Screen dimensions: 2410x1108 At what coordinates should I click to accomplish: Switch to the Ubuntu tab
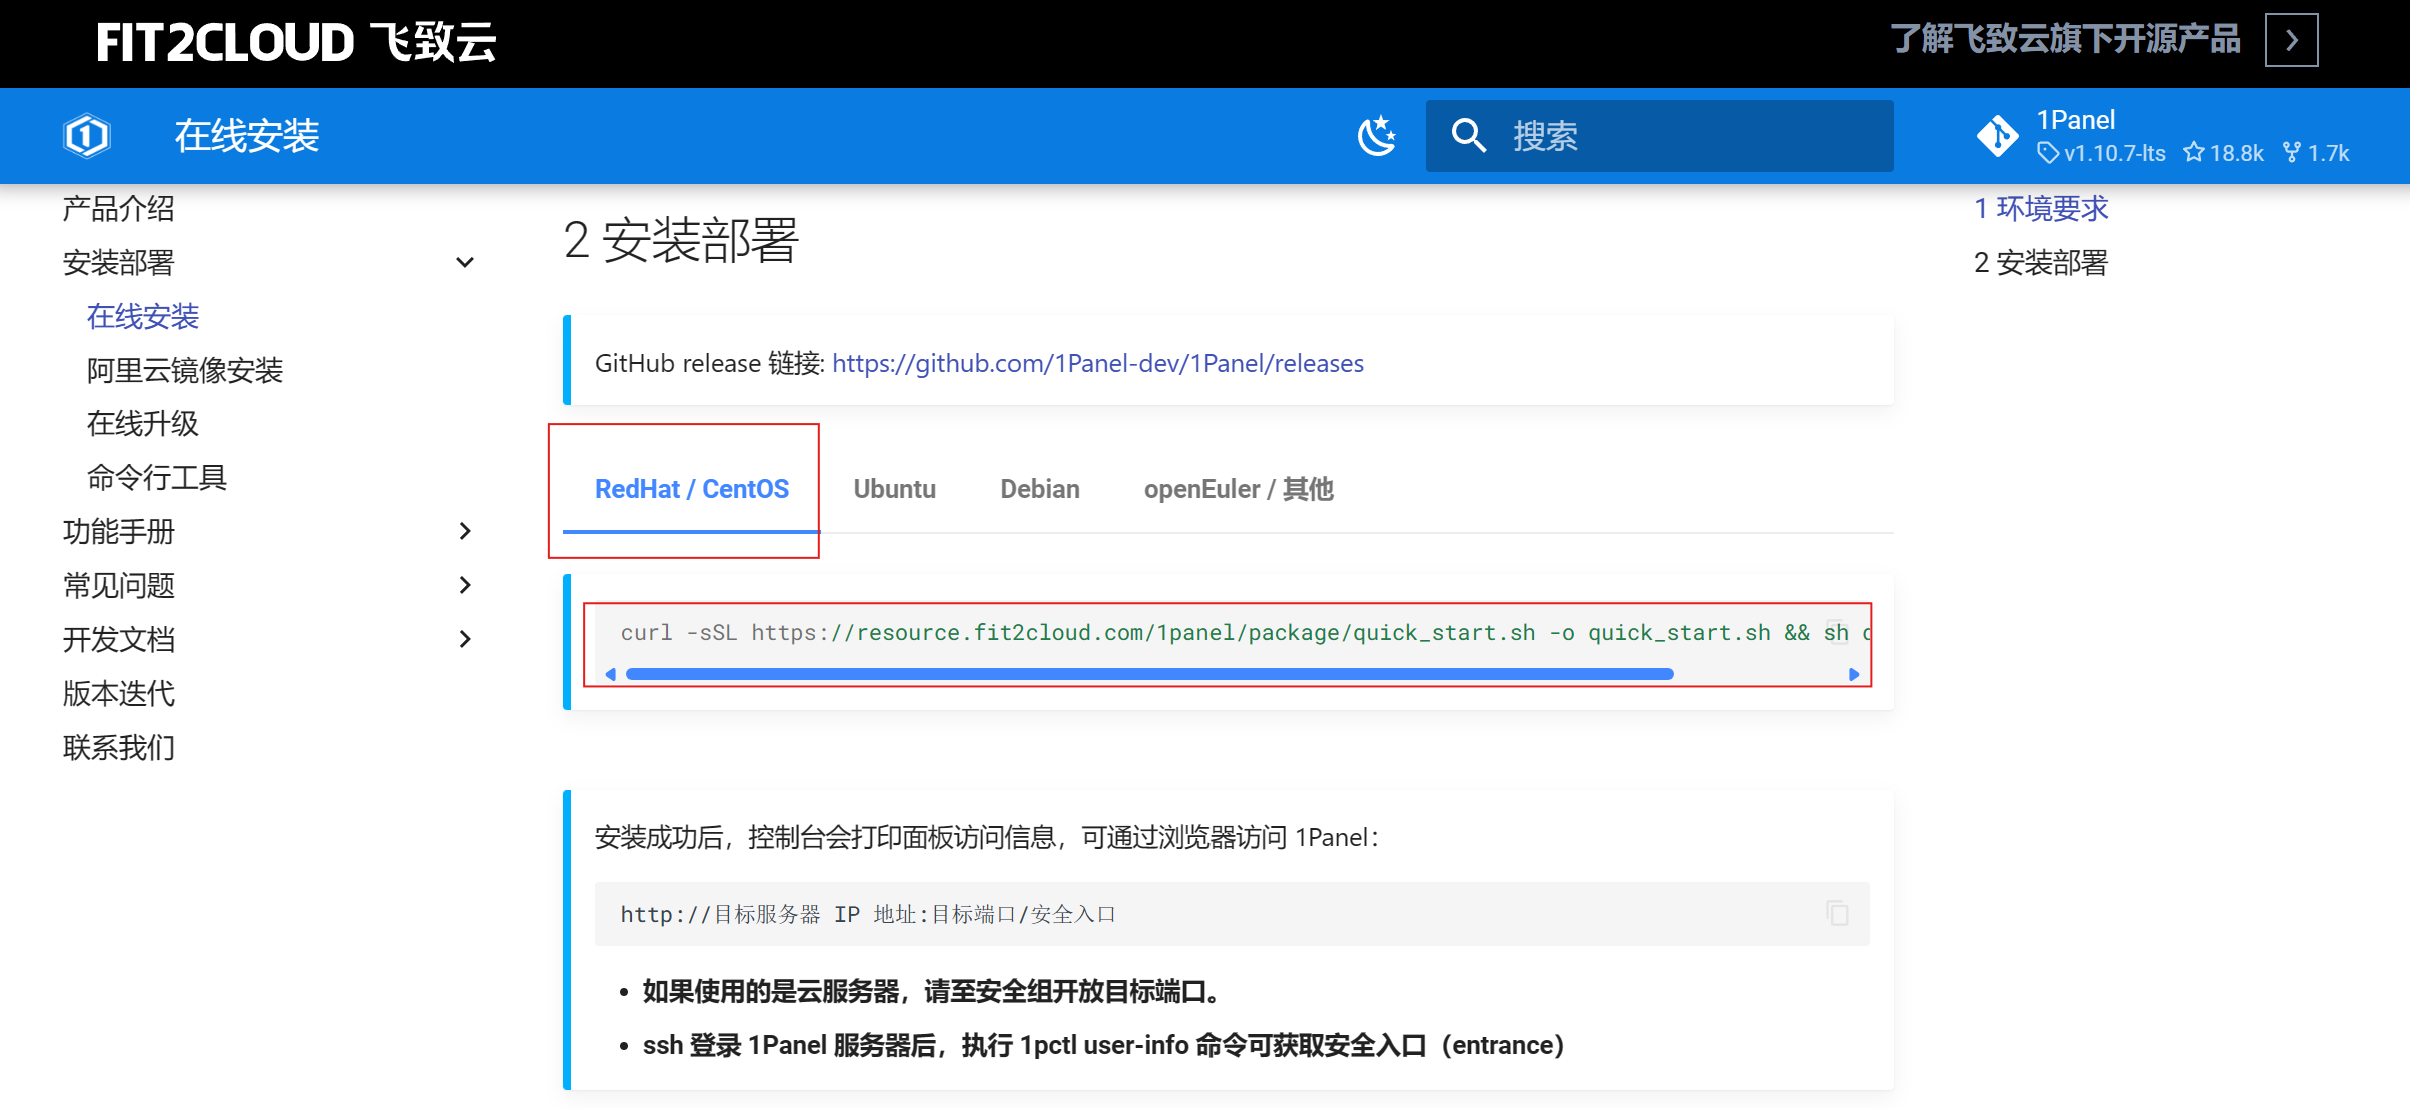894,489
